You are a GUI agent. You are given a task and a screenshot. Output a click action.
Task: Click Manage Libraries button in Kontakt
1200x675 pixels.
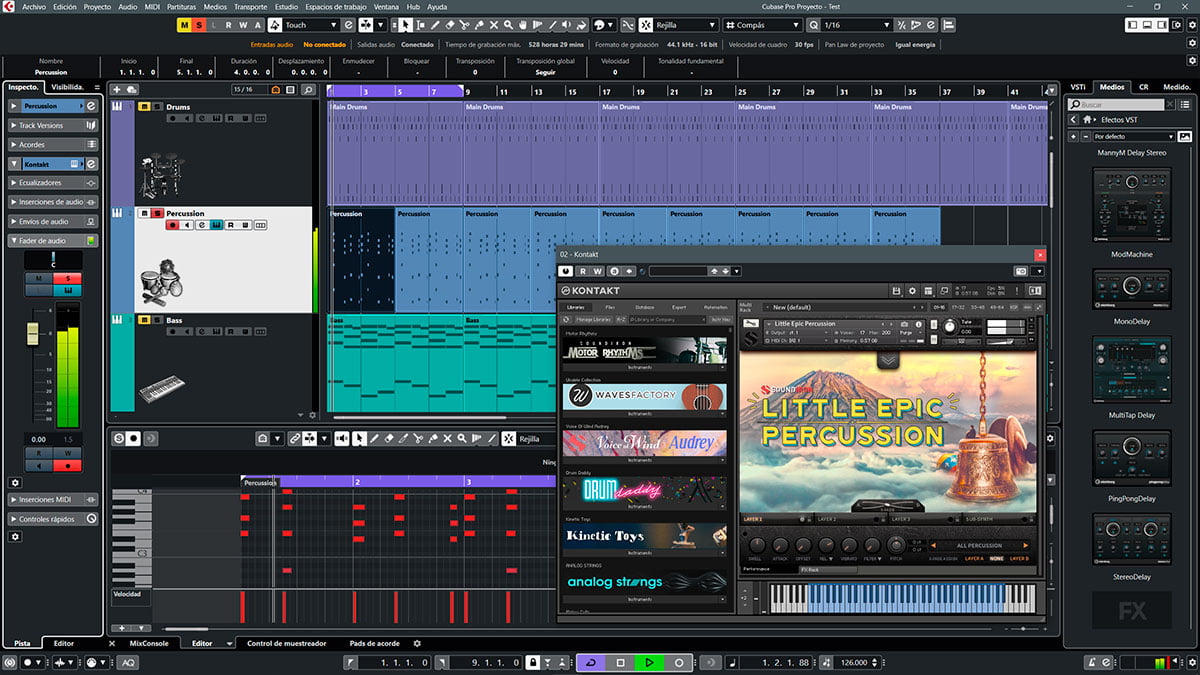594,319
